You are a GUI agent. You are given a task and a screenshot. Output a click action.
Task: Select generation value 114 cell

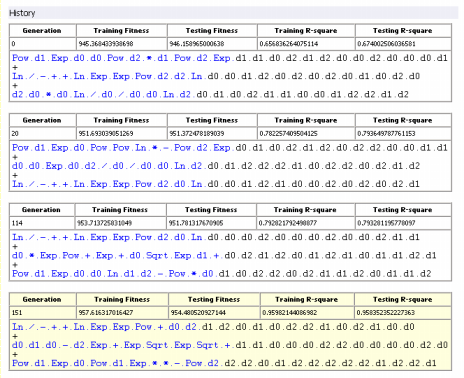click(42, 223)
